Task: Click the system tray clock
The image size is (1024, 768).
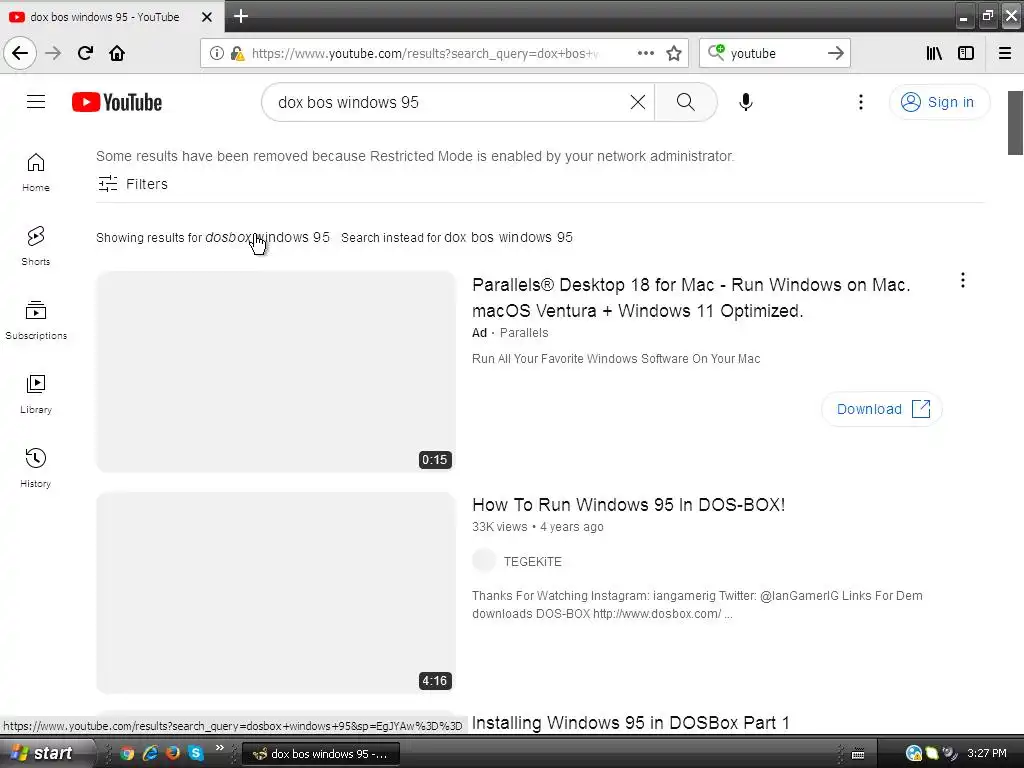Action: (987, 753)
